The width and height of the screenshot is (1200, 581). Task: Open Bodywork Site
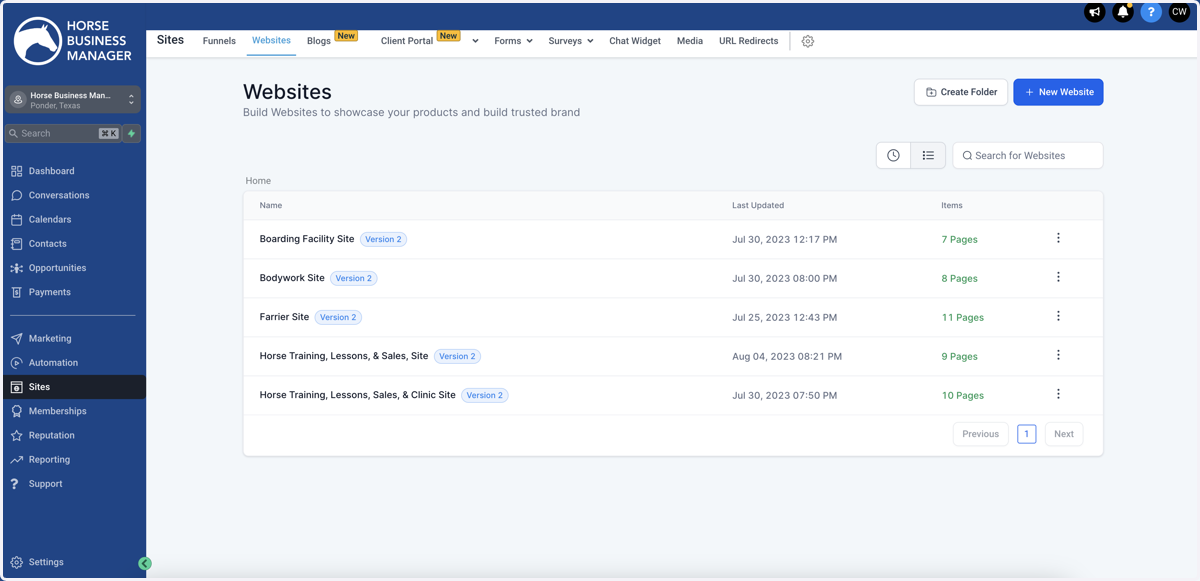(292, 278)
